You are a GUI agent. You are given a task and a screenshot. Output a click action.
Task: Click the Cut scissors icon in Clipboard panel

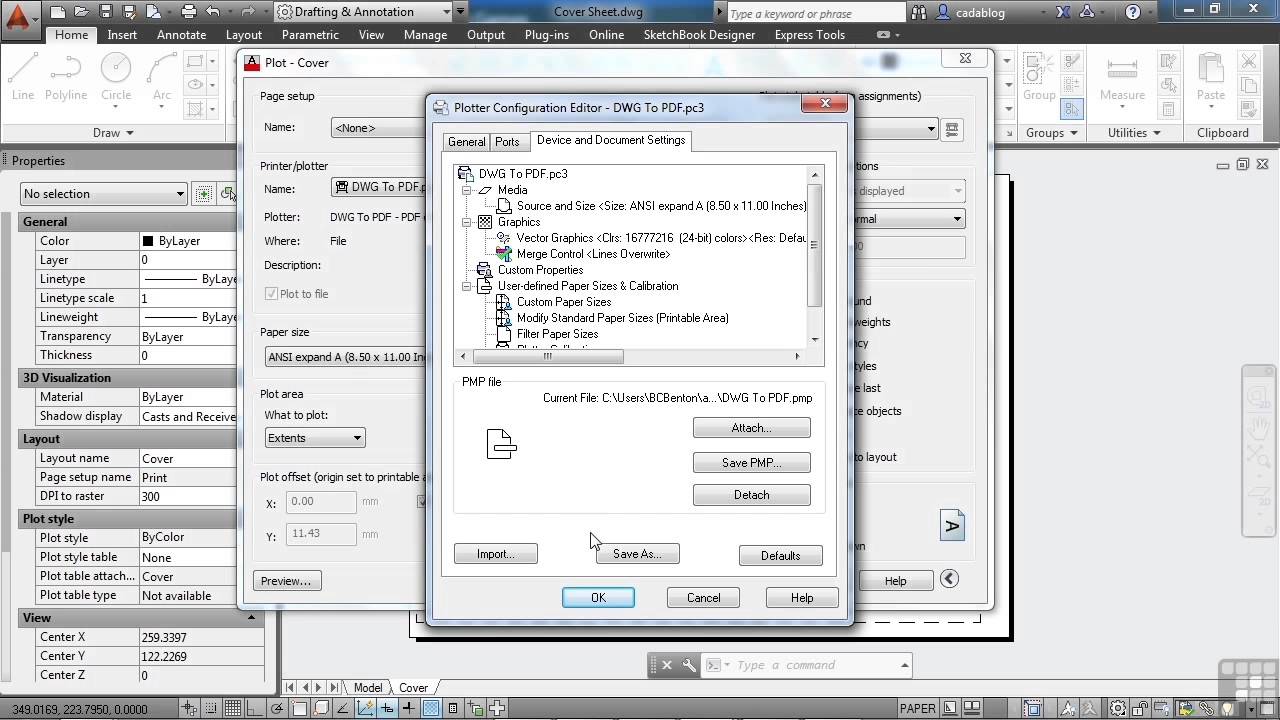(1249, 62)
